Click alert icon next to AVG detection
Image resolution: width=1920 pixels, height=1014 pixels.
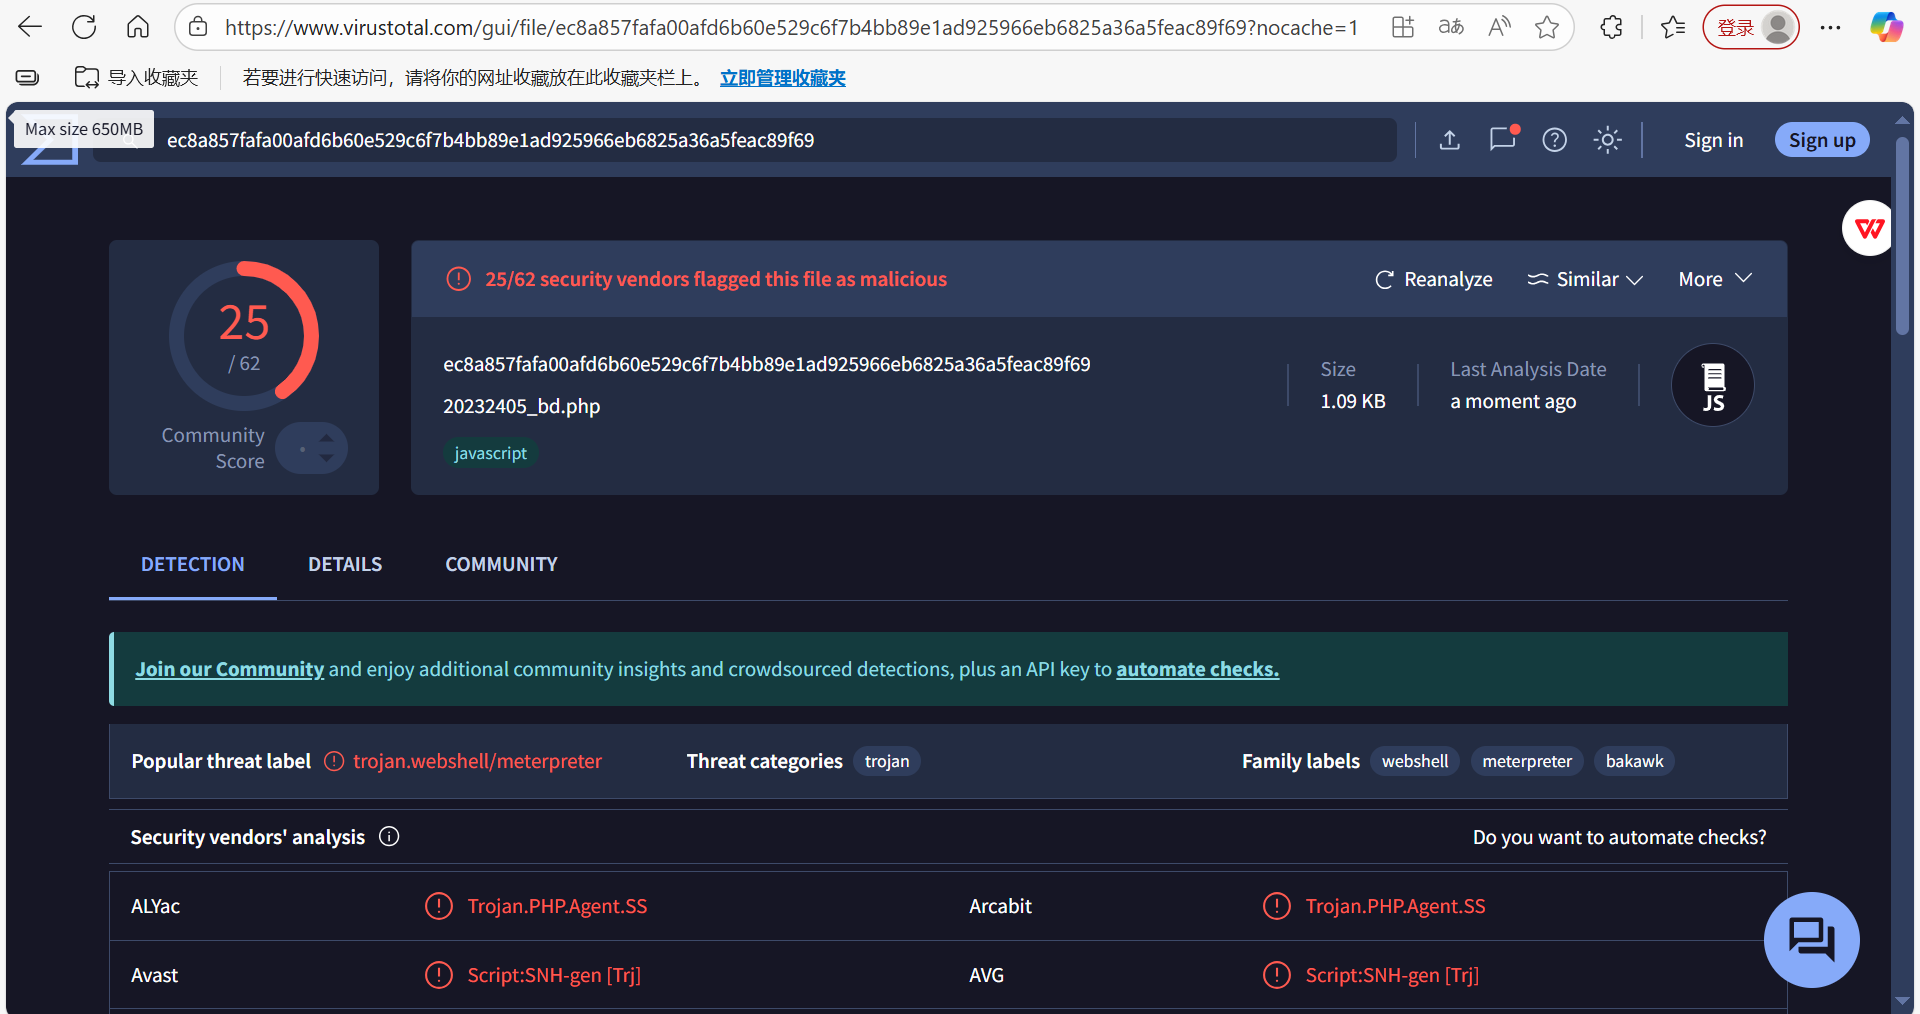[1277, 975]
